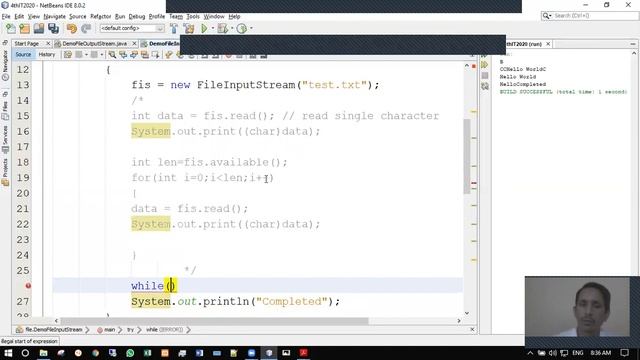Click the Debug Project toolbar icon
Image resolution: width=640 pixels, height=360 pixels.
tap(222, 29)
